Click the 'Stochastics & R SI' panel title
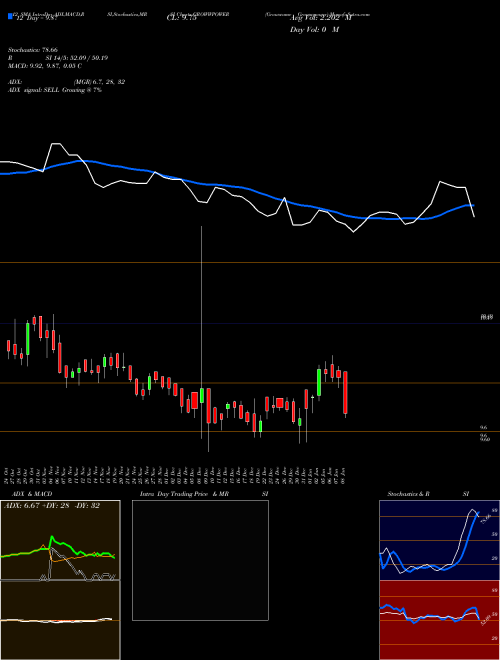500x660 pixels. [x=428, y=494]
